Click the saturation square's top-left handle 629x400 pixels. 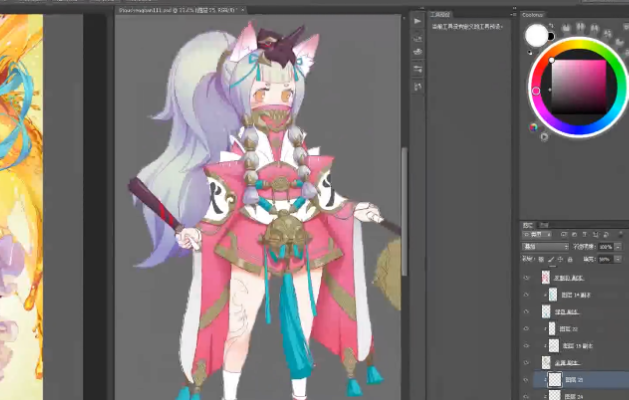[552, 60]
